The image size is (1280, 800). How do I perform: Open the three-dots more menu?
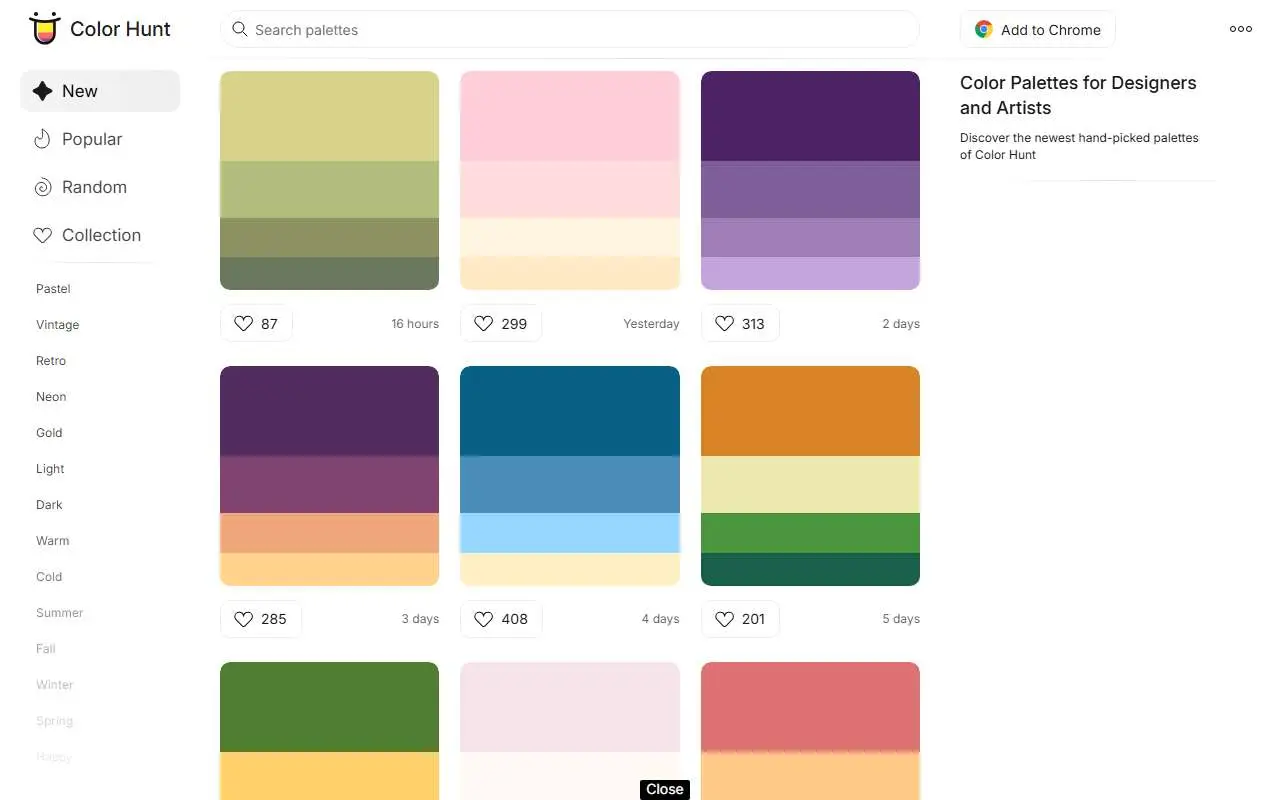pyautogui.click(x=1241, y=29)
